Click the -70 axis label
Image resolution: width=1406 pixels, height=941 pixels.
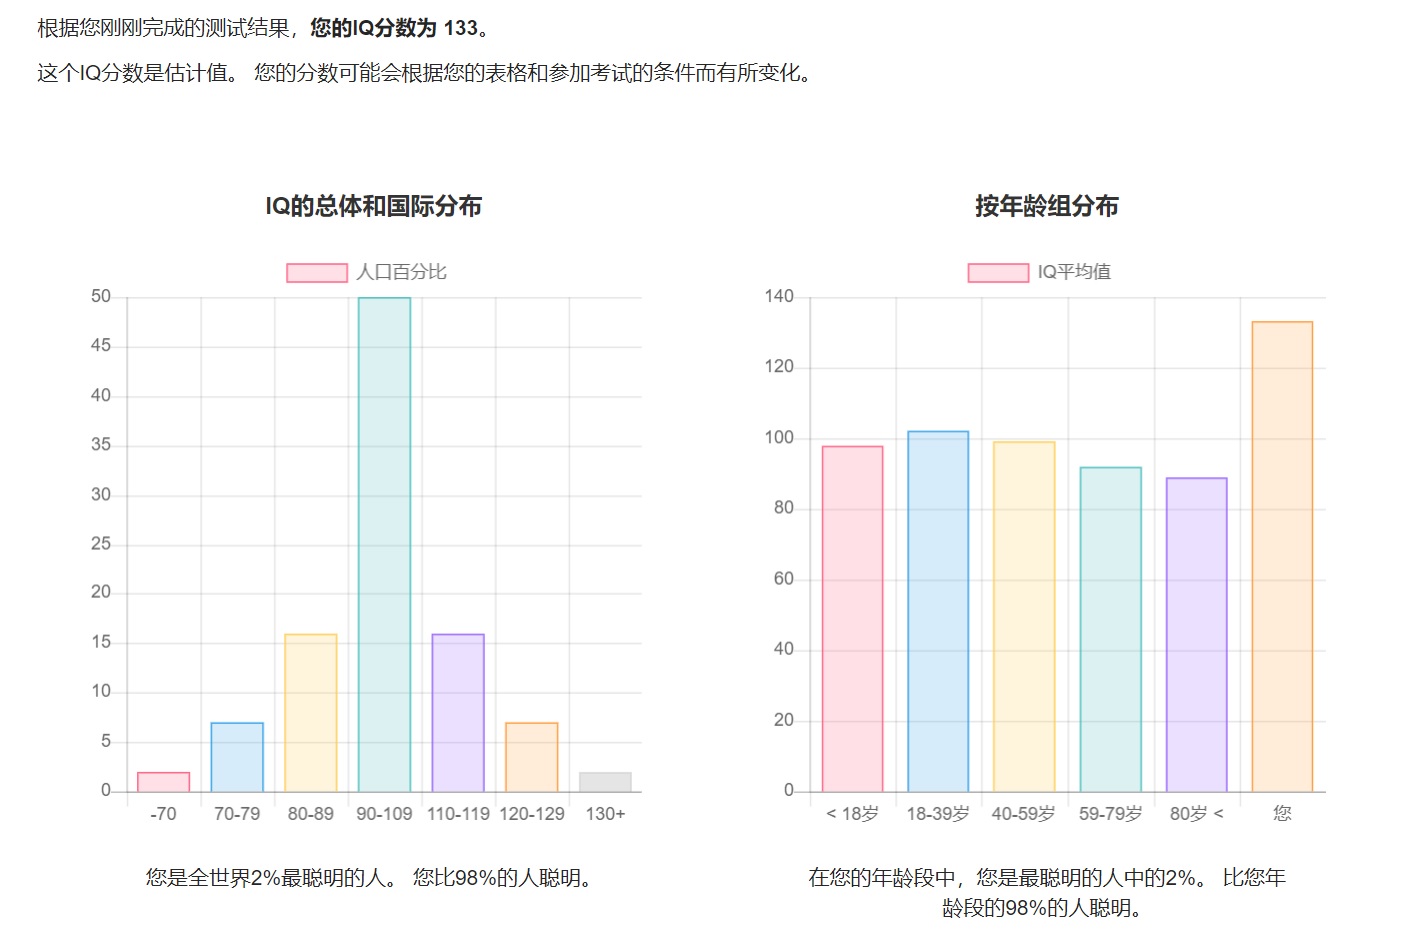163,814
